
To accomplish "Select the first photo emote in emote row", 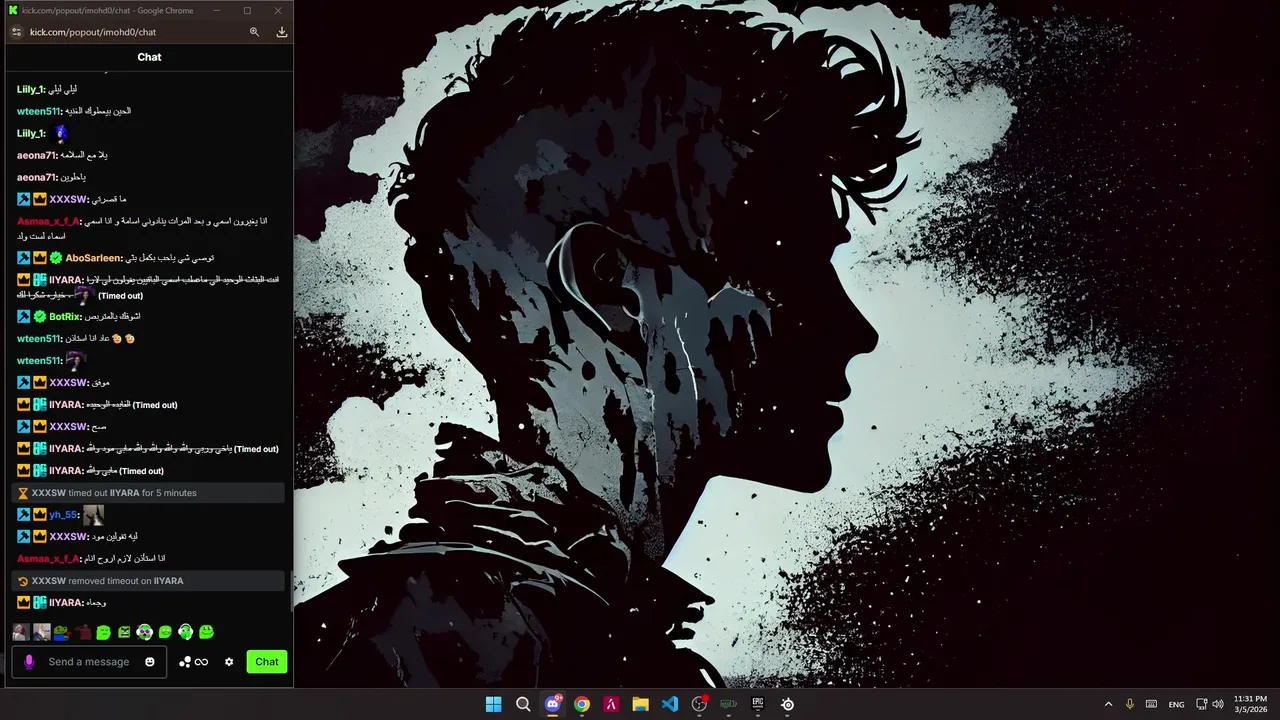I will (x=20, y=632).
